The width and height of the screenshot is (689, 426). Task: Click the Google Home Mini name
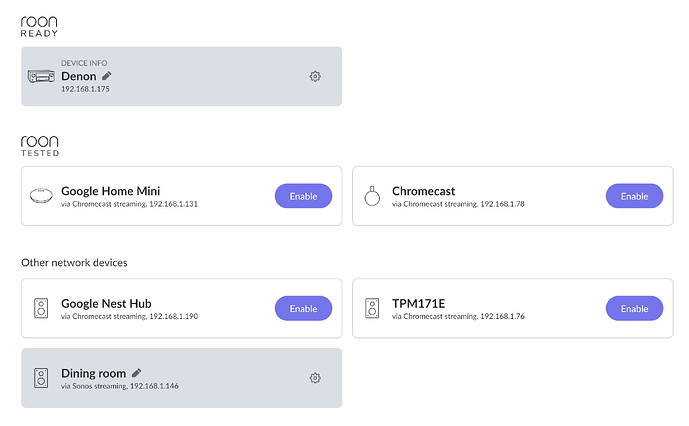[110, 191]
